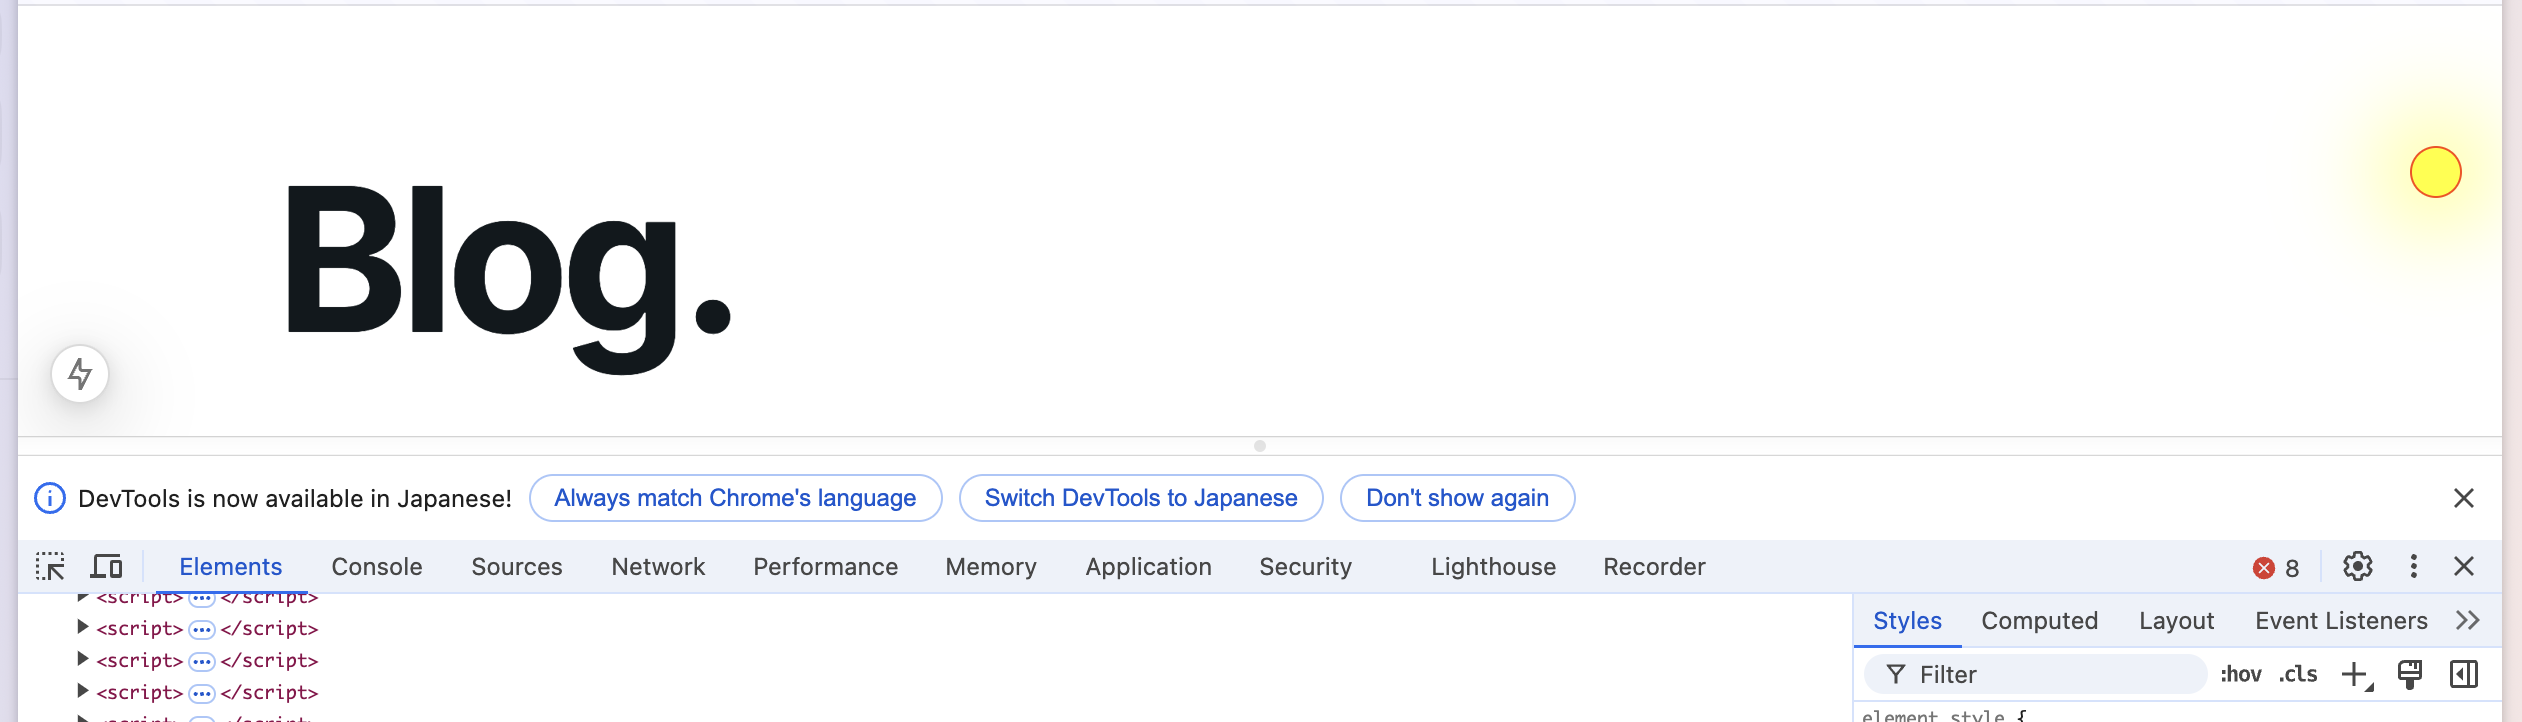Toggle the device toolbar emulation
The width and height of the screenshot is (2522, 722).
(x=106, y=567)
